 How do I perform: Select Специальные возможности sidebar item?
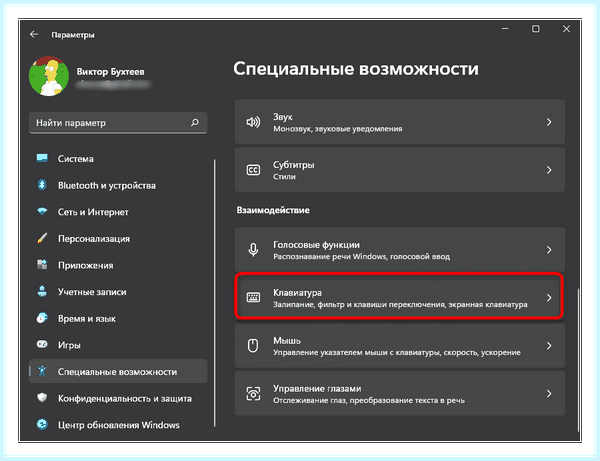click(x=118, y=371)
